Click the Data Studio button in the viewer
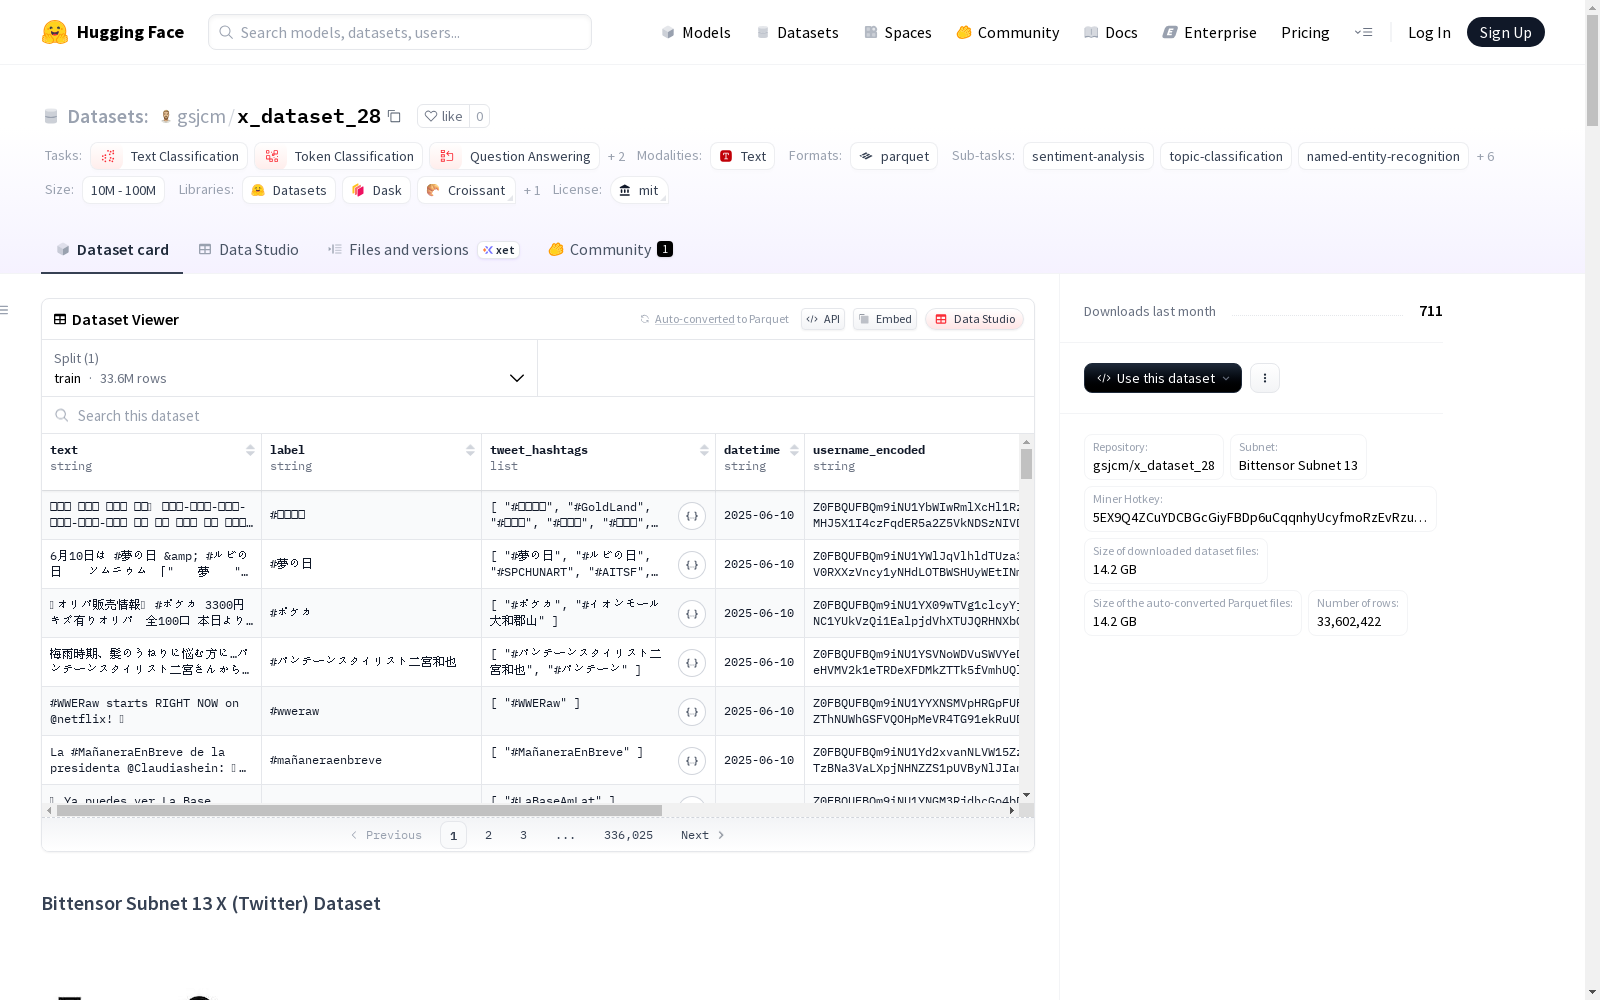Screen dimensions: 1600x1000 974,319
